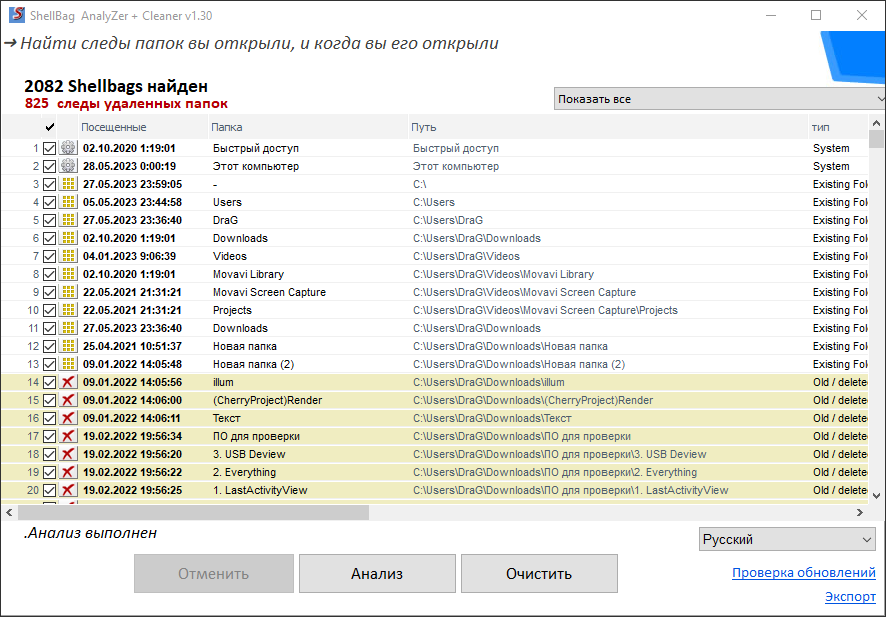
Task: Open the Проверка обновлений link
Action: pos(803,573)
